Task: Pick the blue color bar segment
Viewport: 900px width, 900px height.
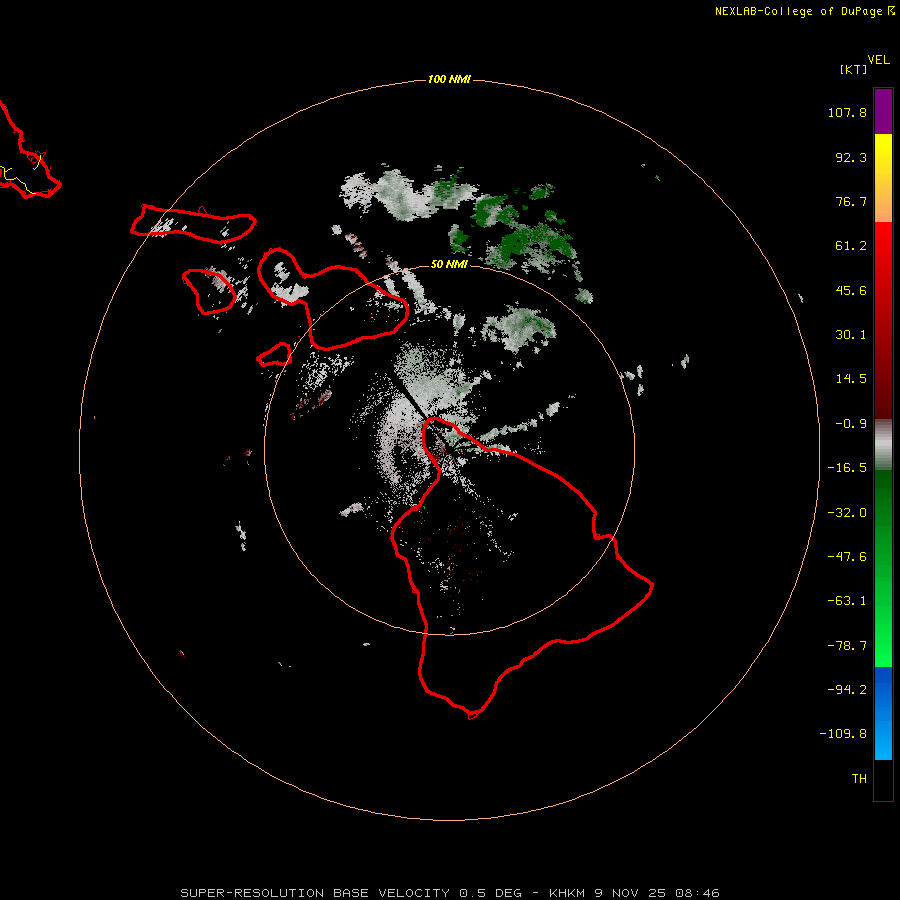Action: 883,713
